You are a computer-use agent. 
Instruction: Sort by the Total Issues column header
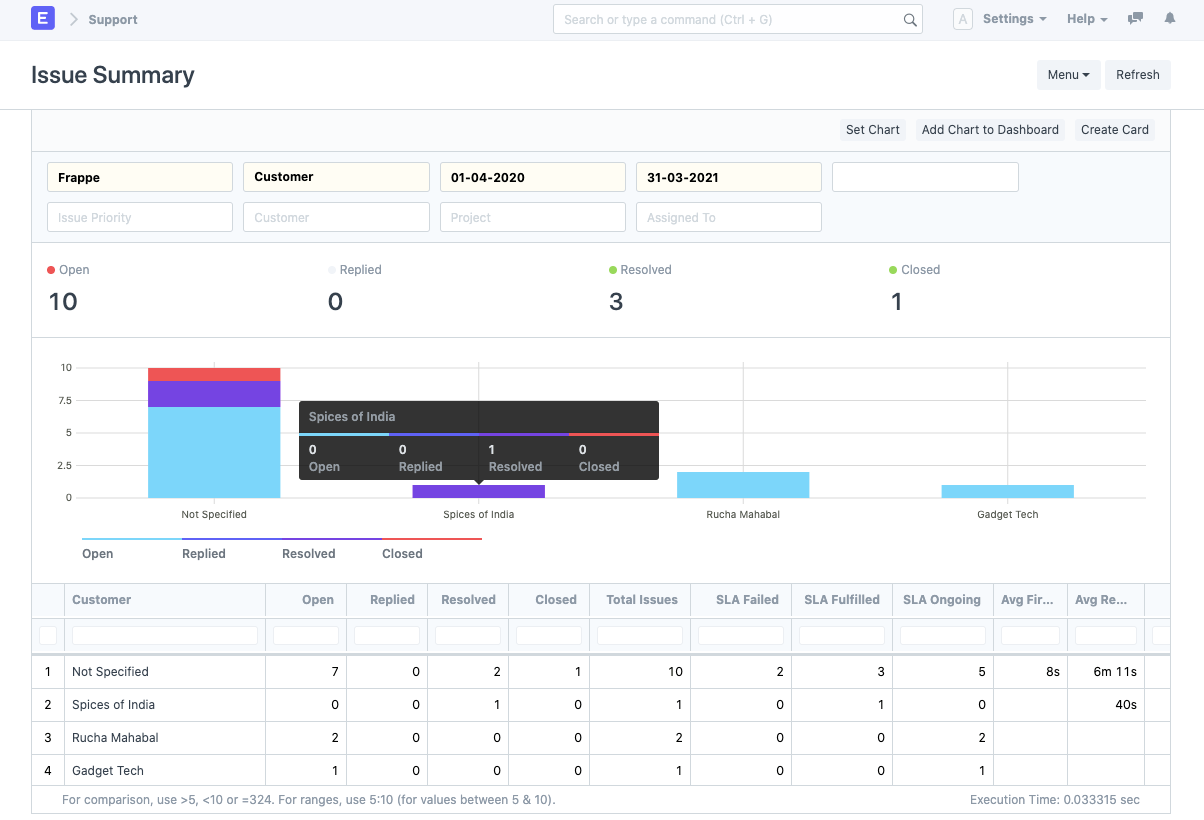point(641,600)
